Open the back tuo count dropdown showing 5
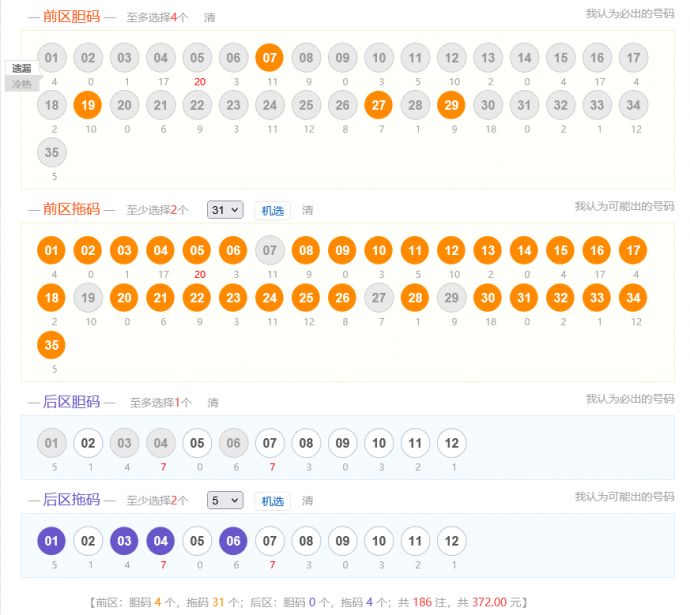Image resolution: width=690 pixels, height=615 pixels. tap(225, 500)
